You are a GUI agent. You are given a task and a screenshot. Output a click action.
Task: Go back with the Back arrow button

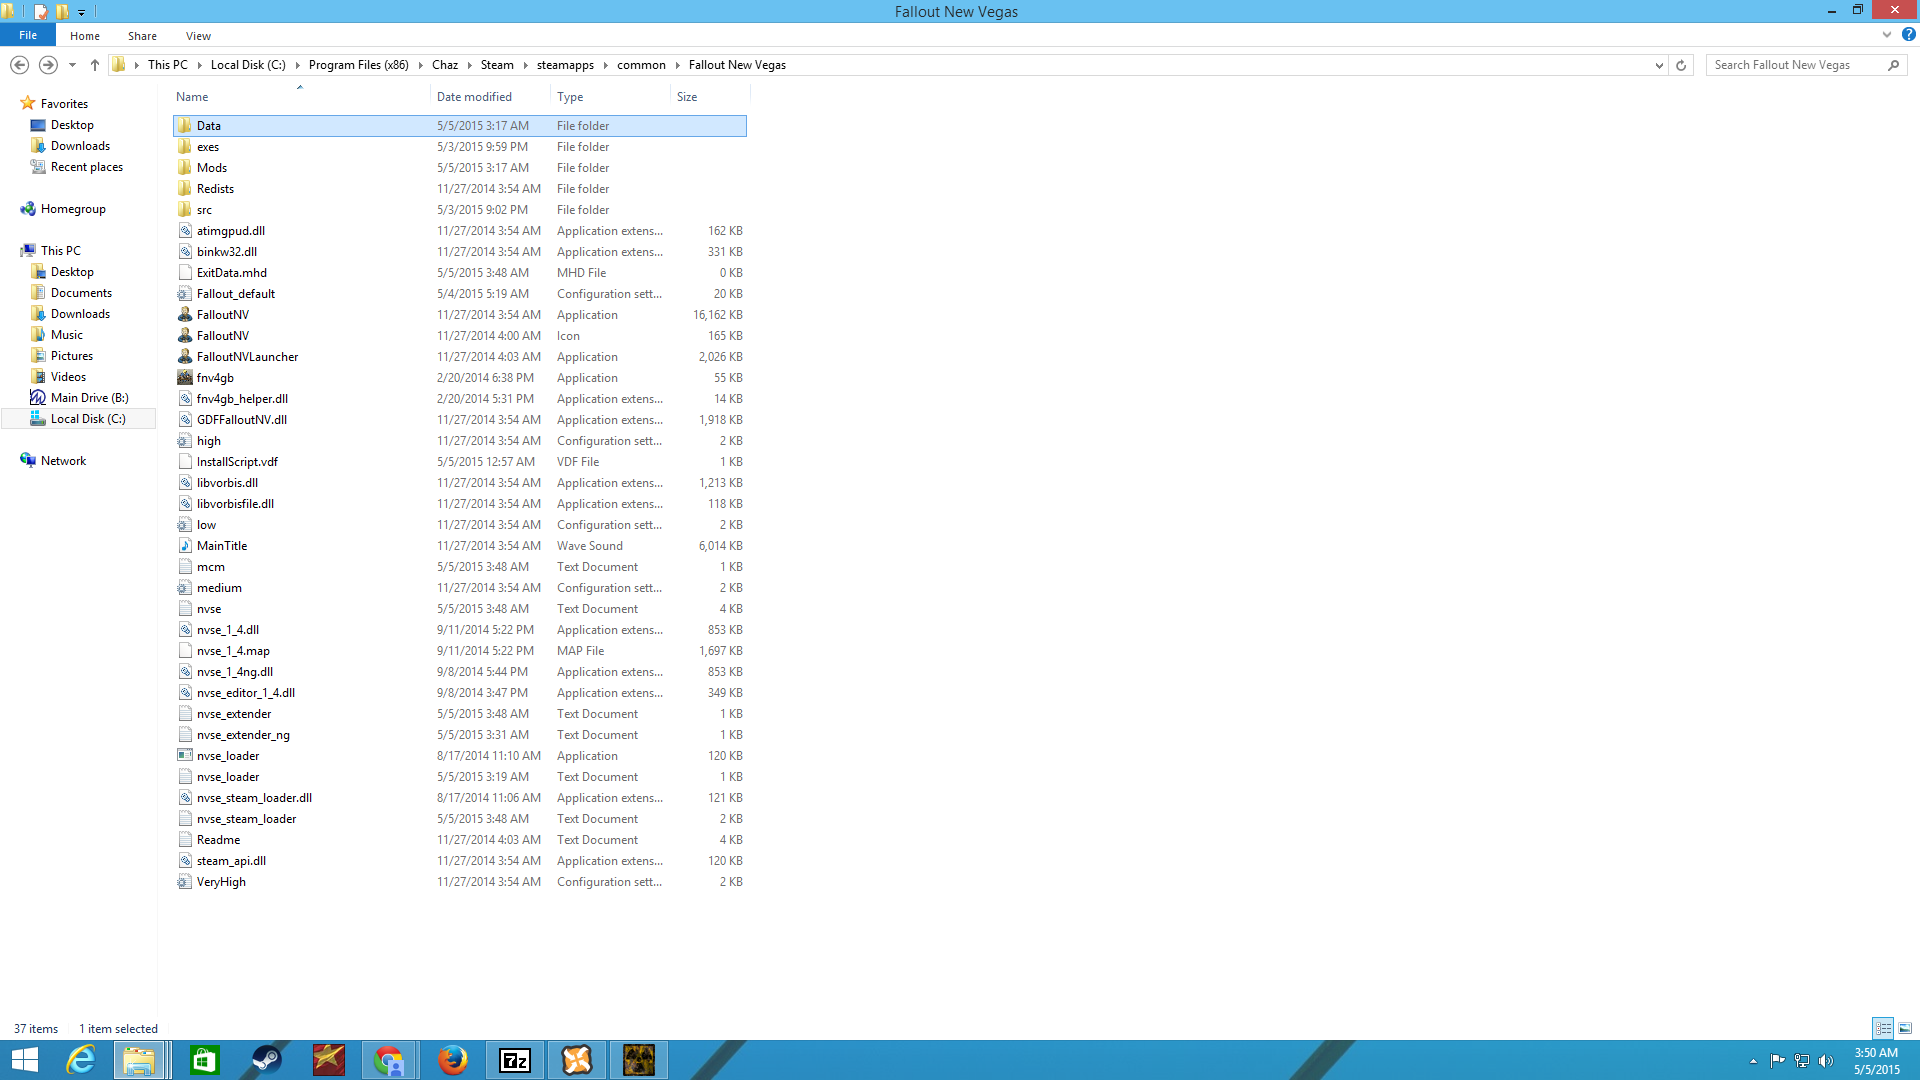(x=19, y=65)
